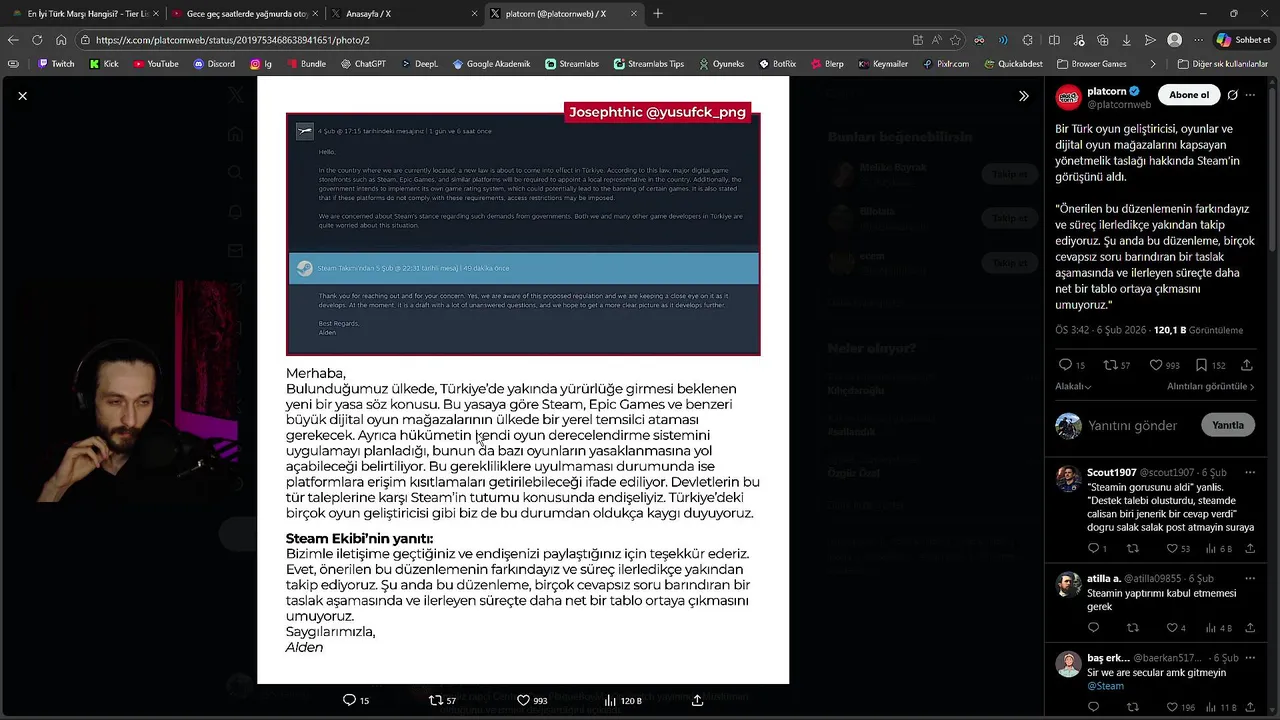1280x720 pixels.
Task: Click the Yanıtla reply button
Action: coord(1227,425)
